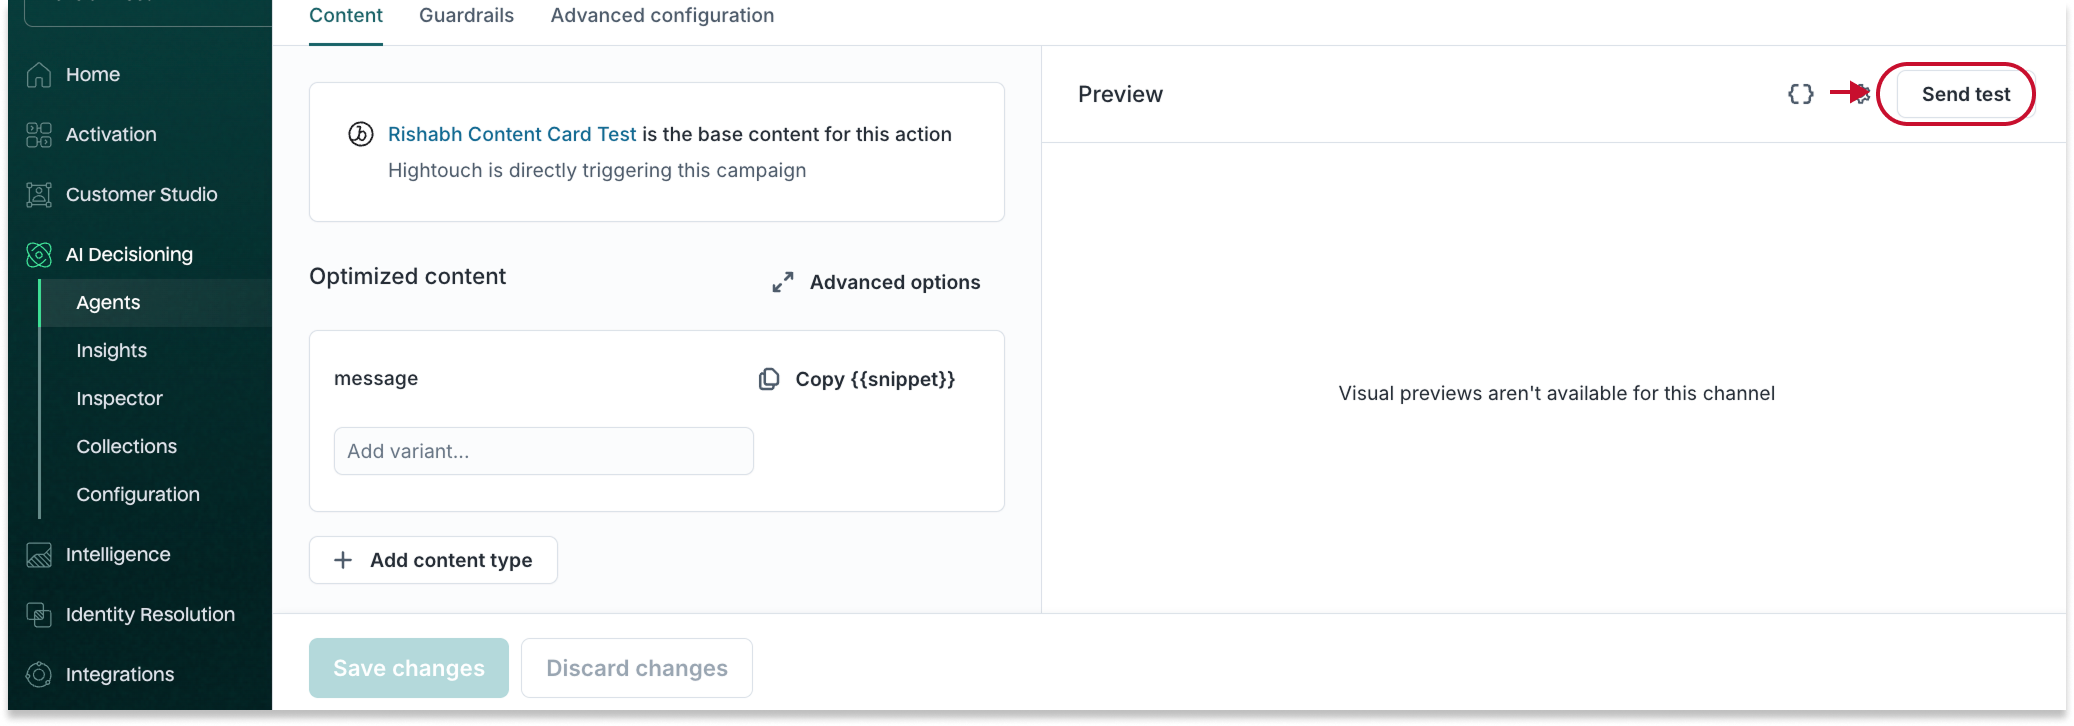Click the Add variant input field
The image size is (2074, 726).
[543, 451]
